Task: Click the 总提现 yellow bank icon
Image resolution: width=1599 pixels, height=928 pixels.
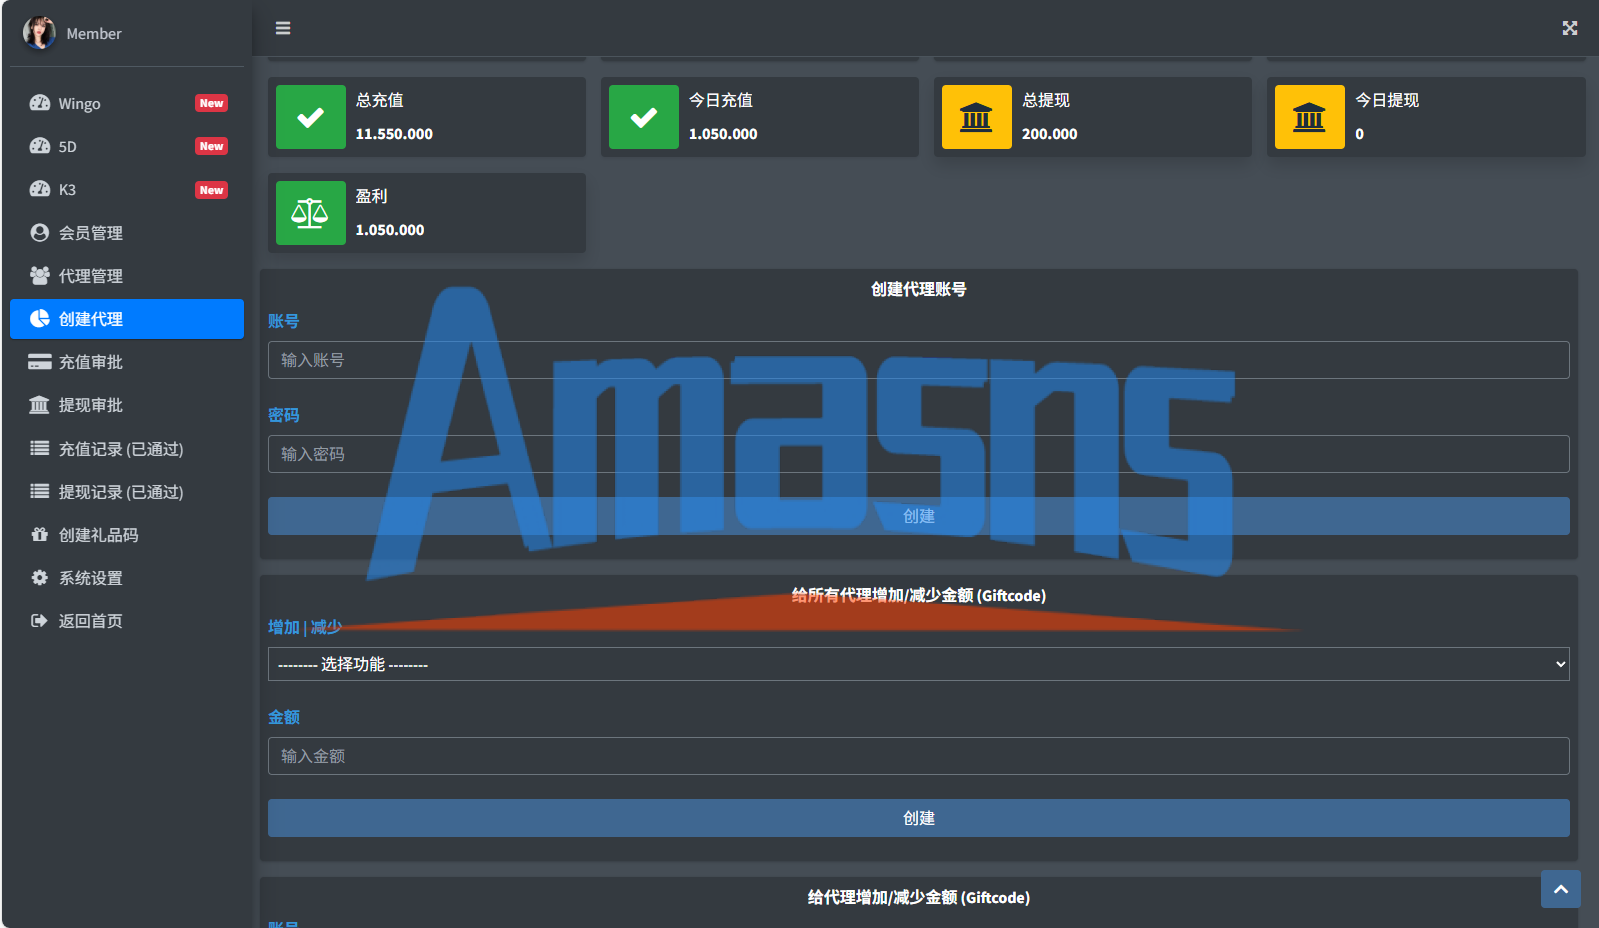Action: (977, 117)
